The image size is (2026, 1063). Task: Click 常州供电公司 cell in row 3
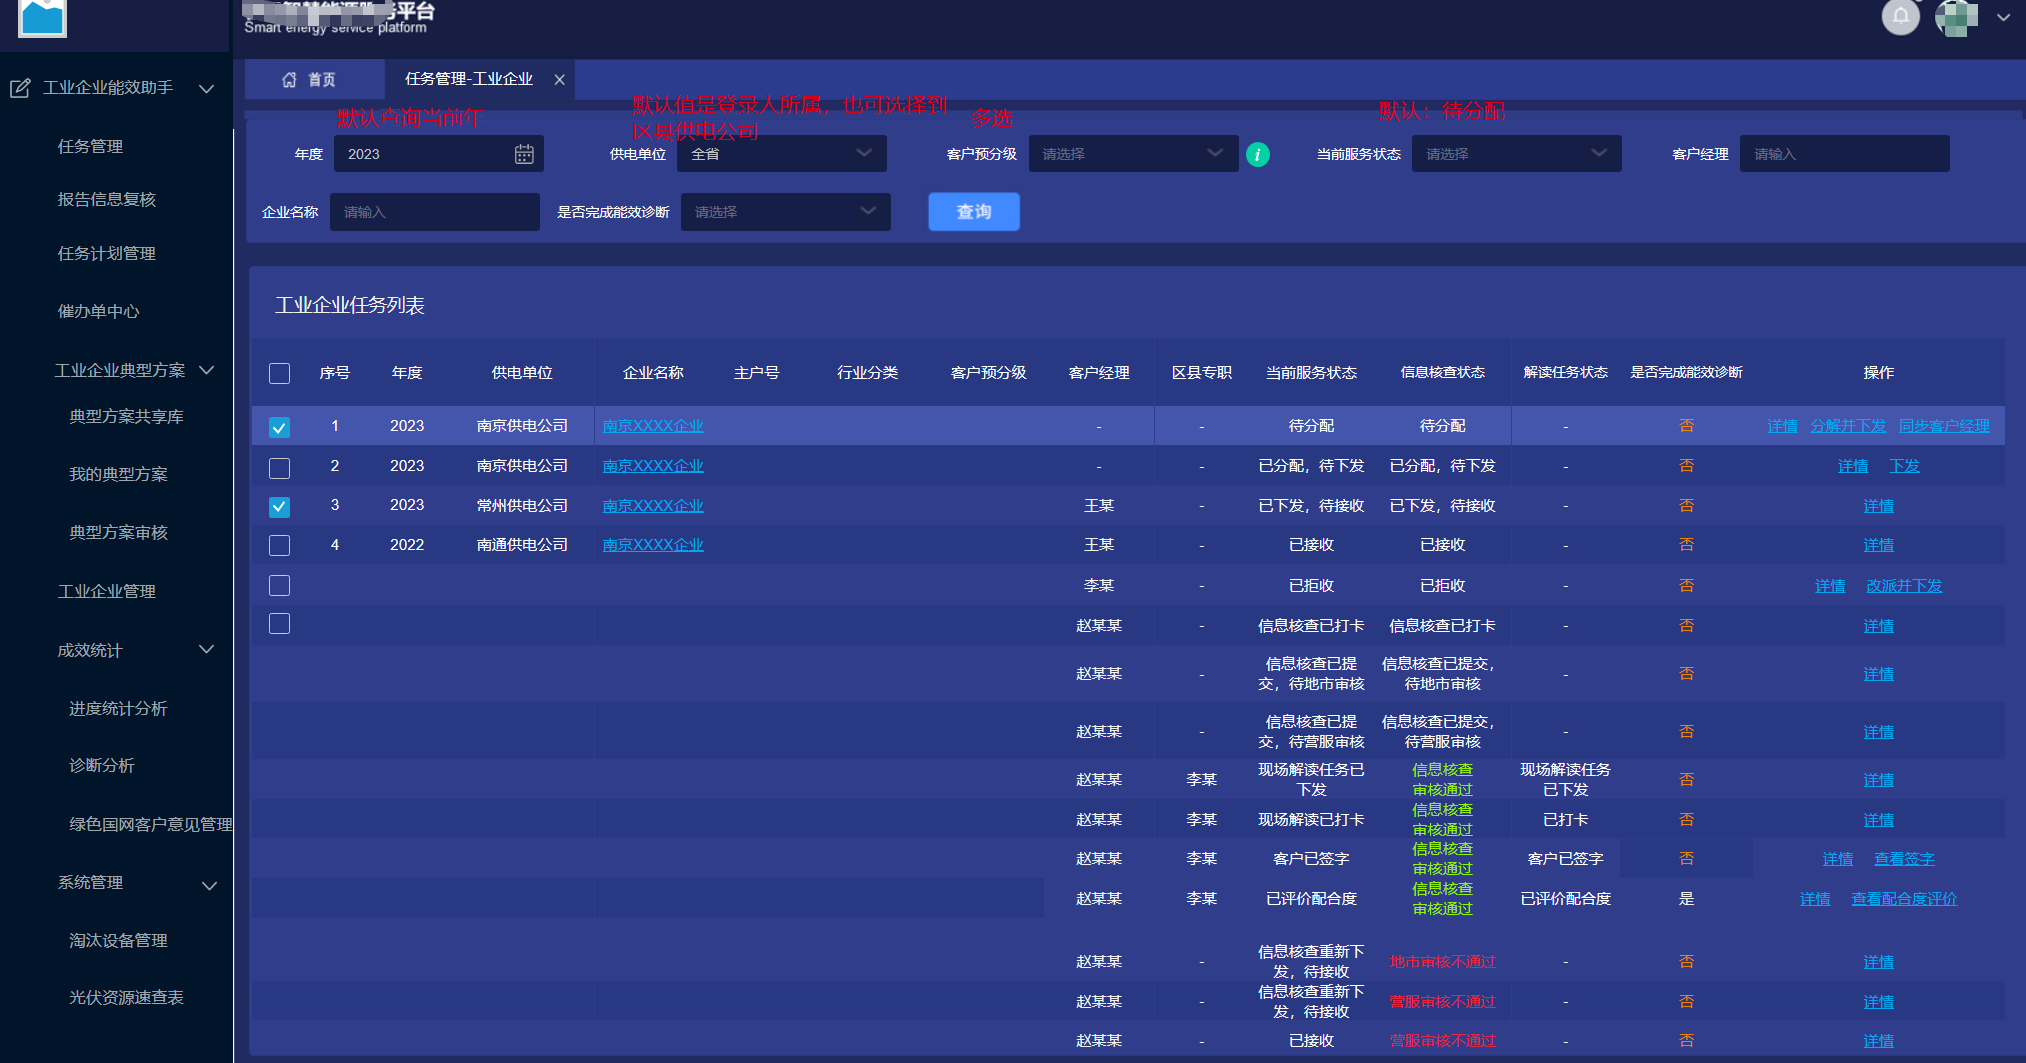[x=522, y=506]
